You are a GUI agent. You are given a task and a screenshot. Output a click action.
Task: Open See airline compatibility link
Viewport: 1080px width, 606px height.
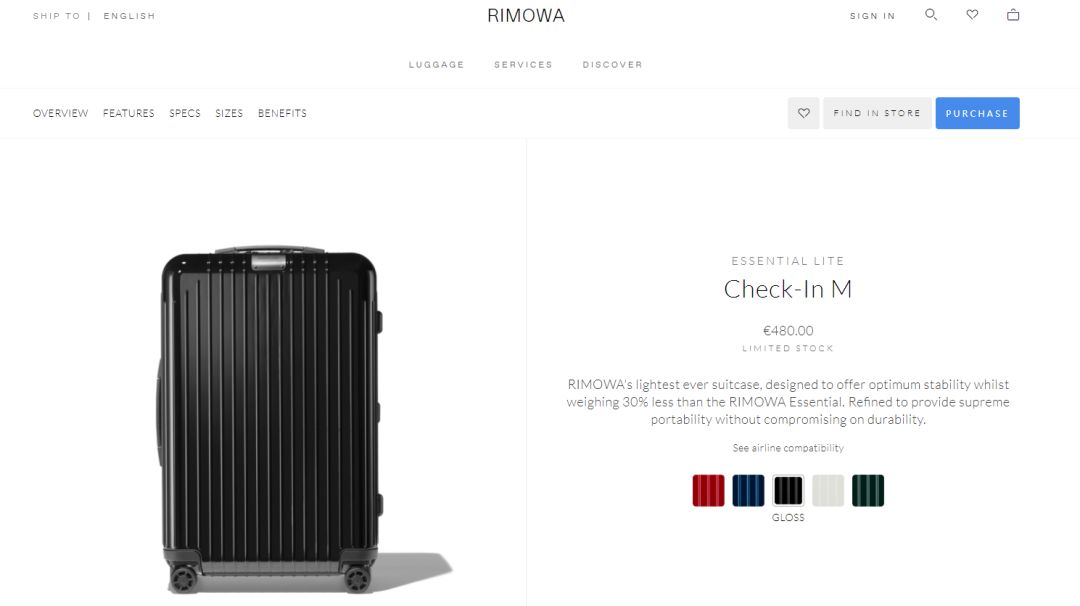pos(788,448)
